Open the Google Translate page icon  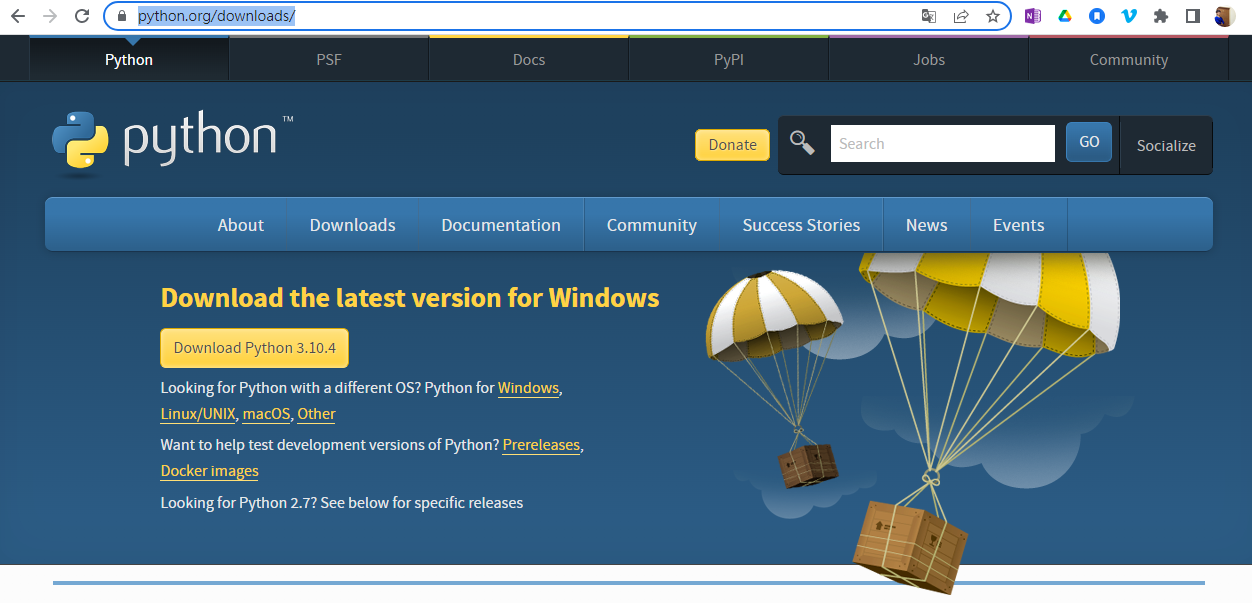(929, 16)
